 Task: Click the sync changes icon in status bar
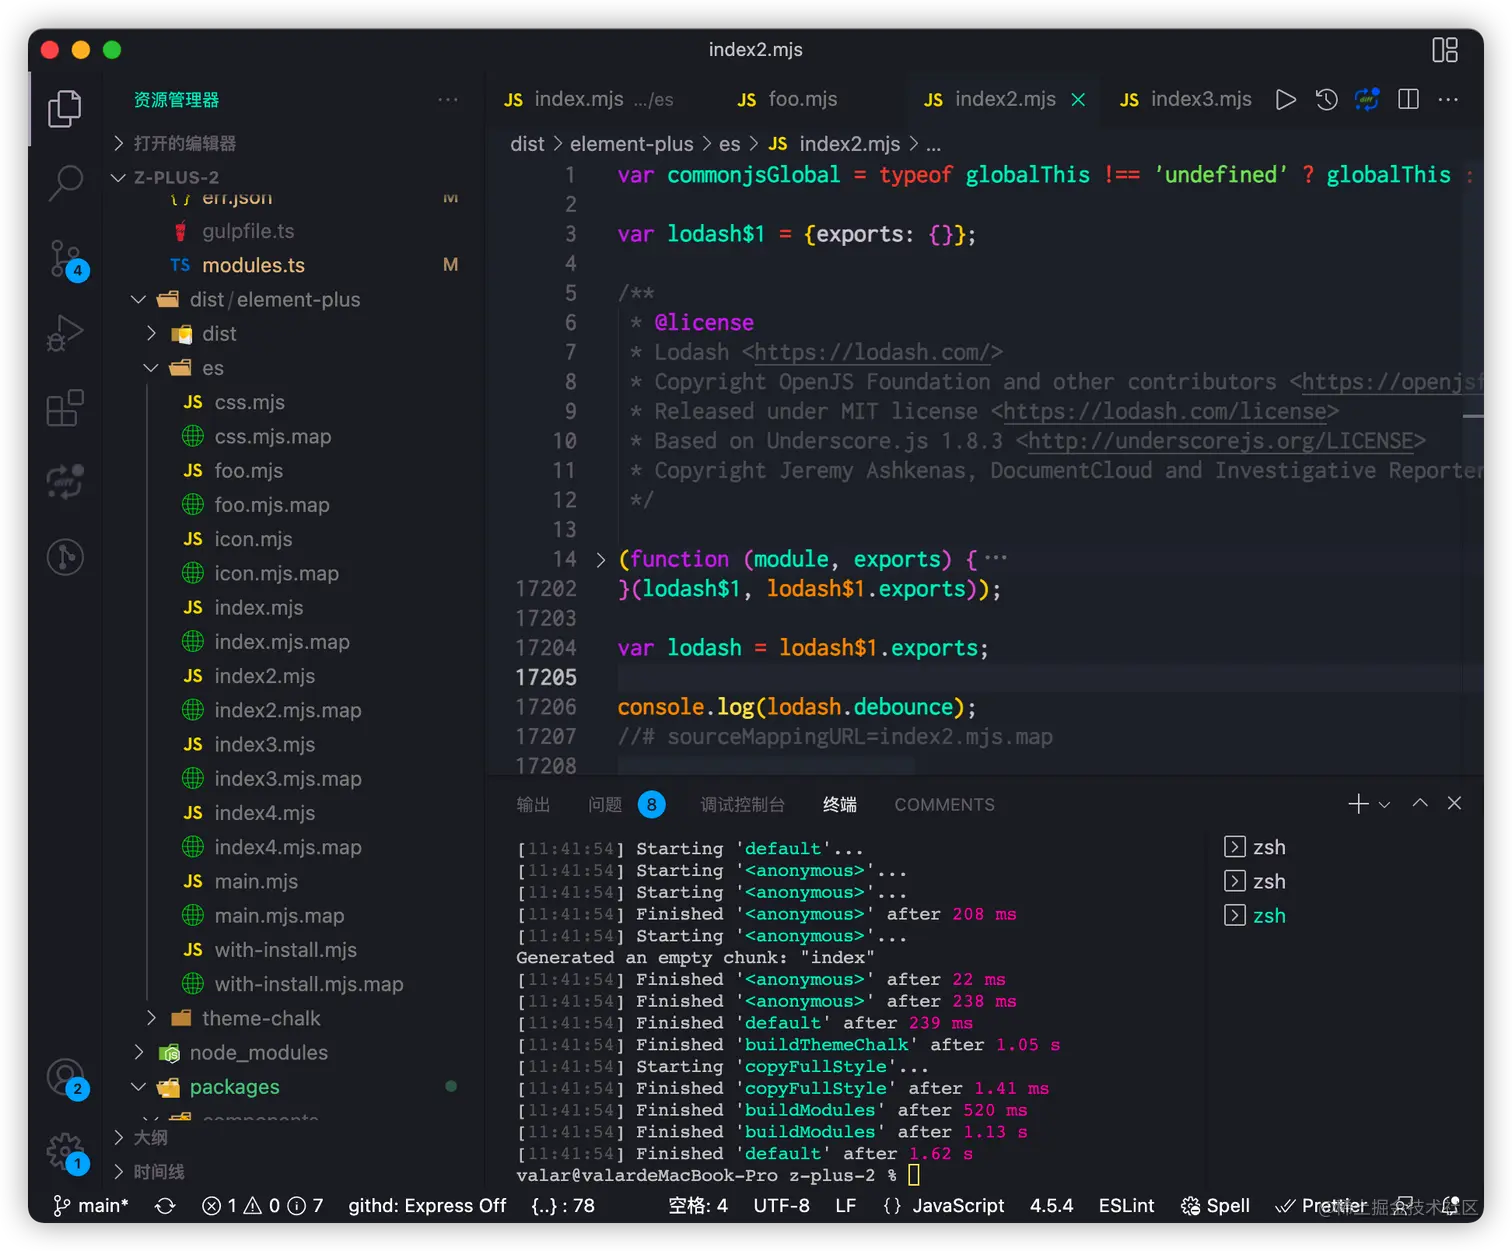165,1206
